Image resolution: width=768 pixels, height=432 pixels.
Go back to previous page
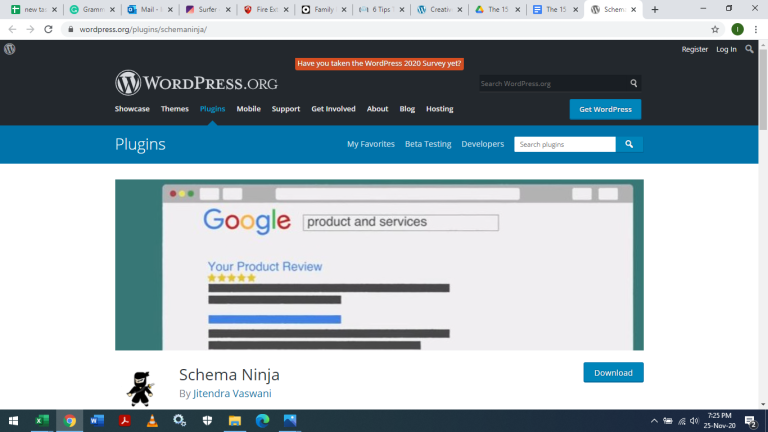pyautogui.click(x=12, y=29)
